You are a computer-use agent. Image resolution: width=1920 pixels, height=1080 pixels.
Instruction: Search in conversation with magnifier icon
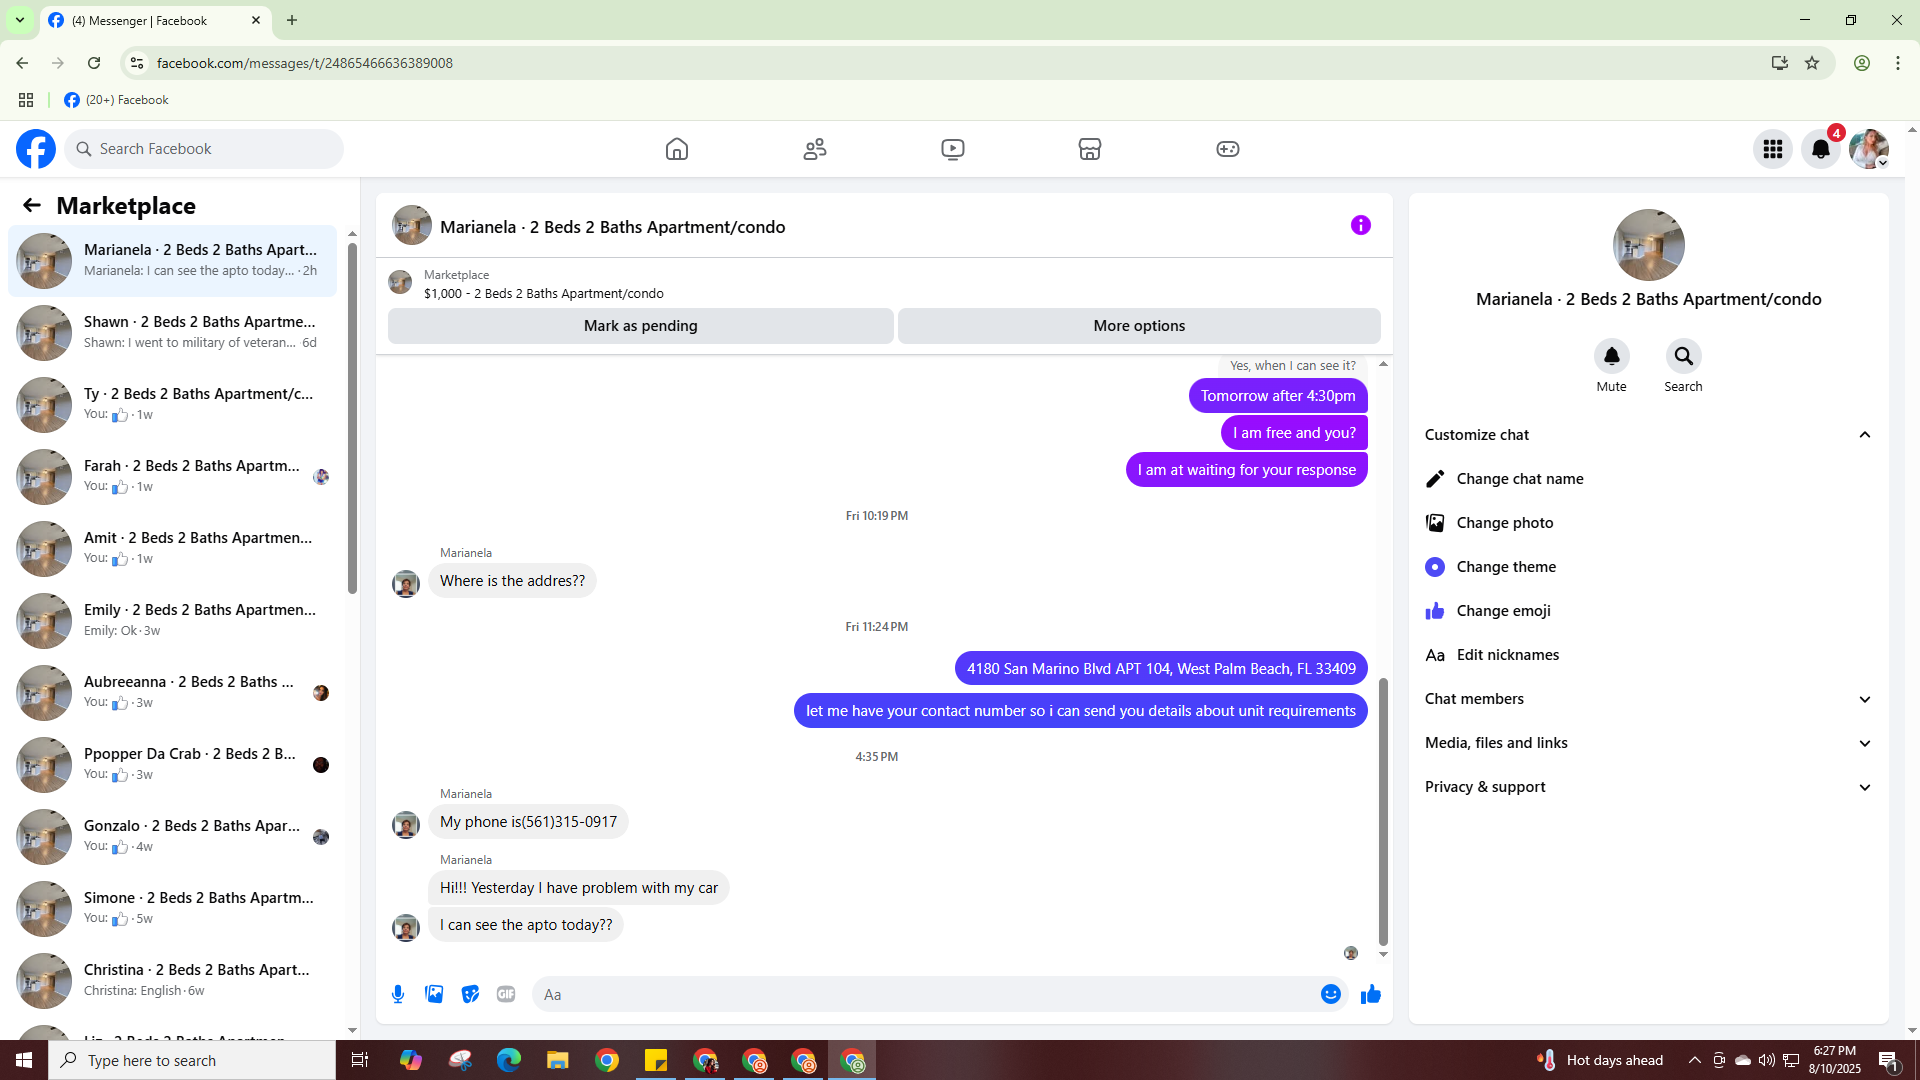pyautogui.click(x=1683, y=357)
